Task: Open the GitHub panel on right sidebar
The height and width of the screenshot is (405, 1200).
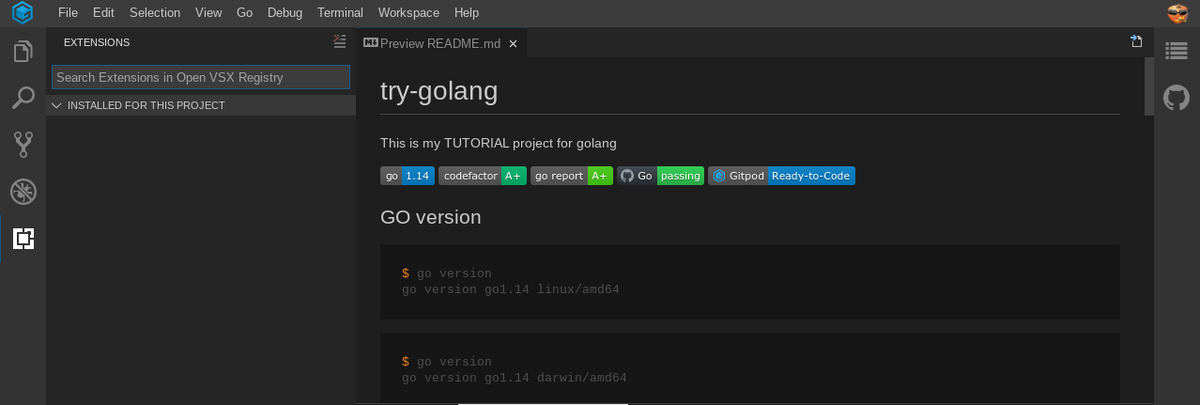Action: tap(1176, 97)
